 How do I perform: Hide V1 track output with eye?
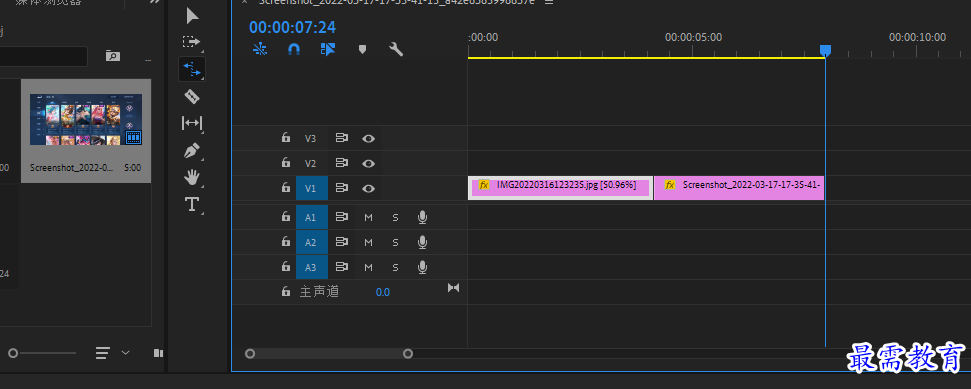coord(368,188)
